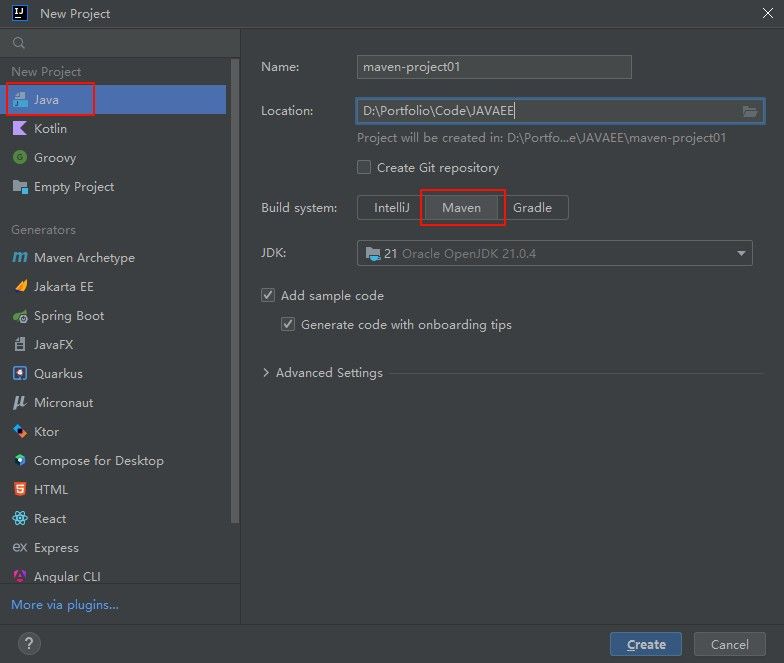Click the Express generator icon
This screenshot has width=784, height=663.
[20, 548]
